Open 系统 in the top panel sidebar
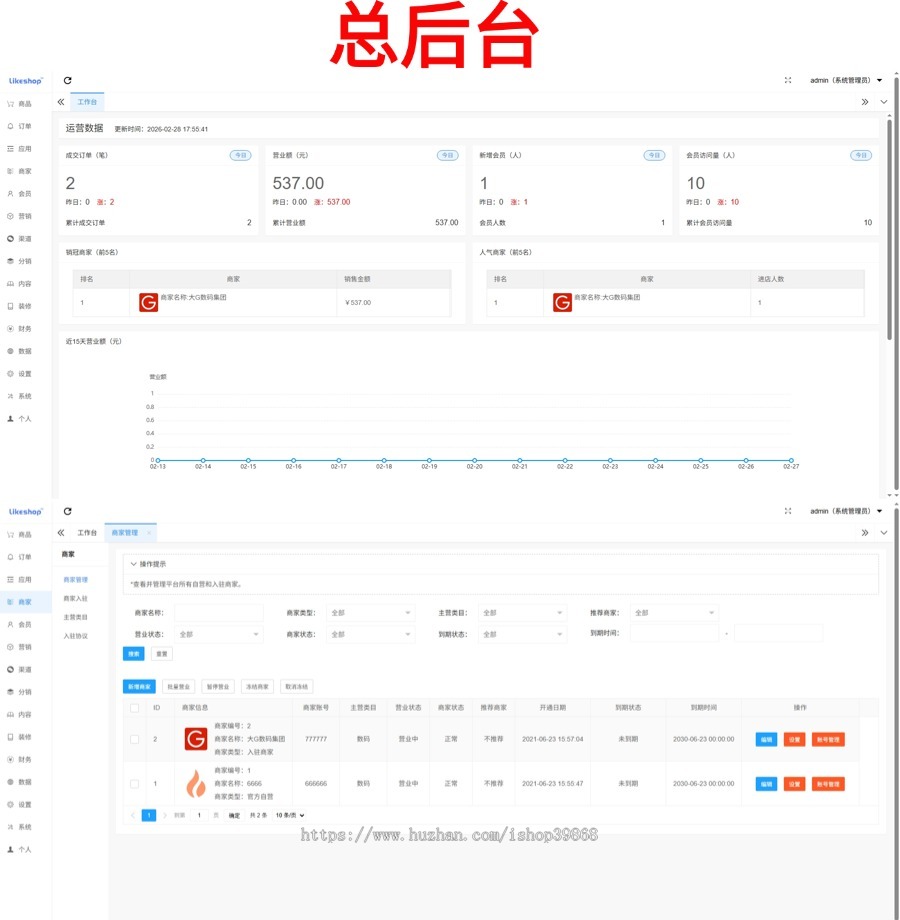Image resolution: width=900 pixels, height=920 pixels. coord(20,396)
